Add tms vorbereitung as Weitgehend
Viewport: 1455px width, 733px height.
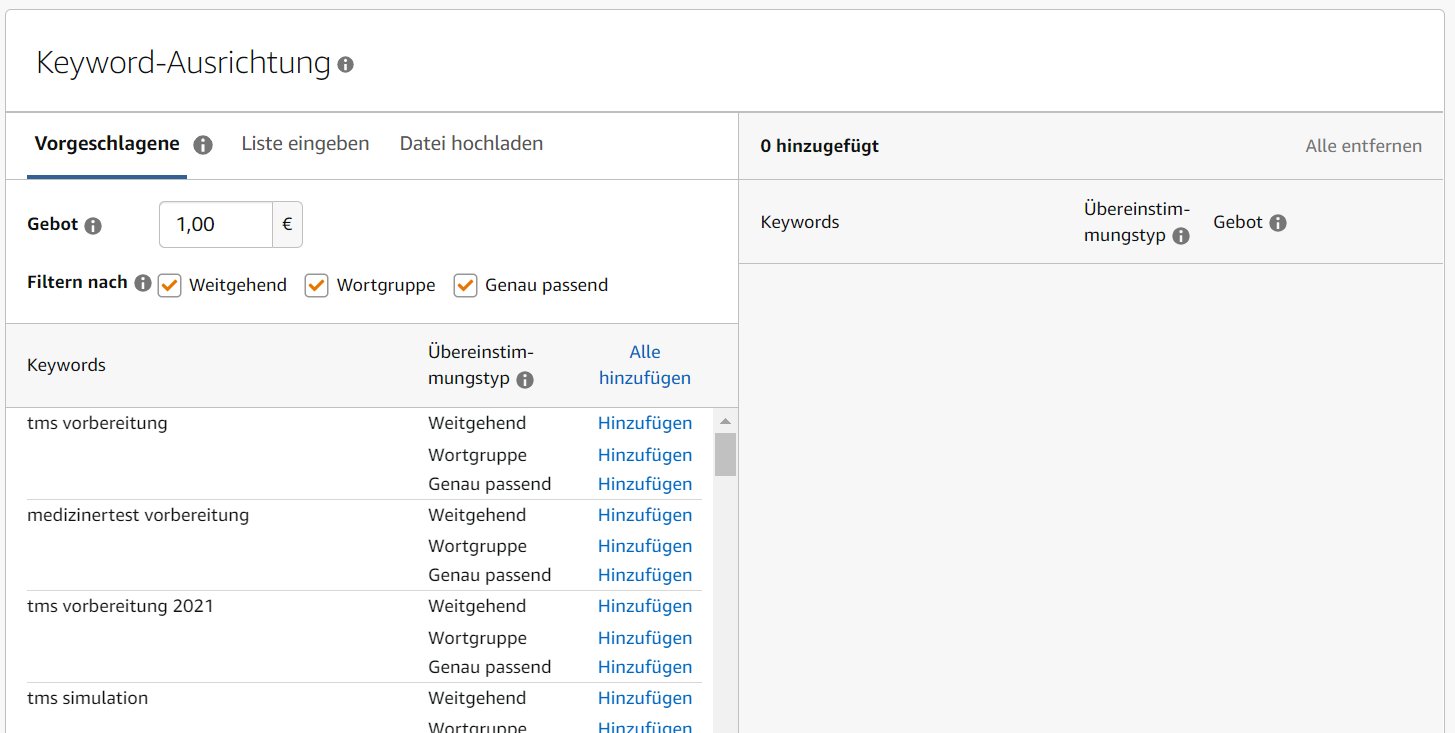click(645, 423)
